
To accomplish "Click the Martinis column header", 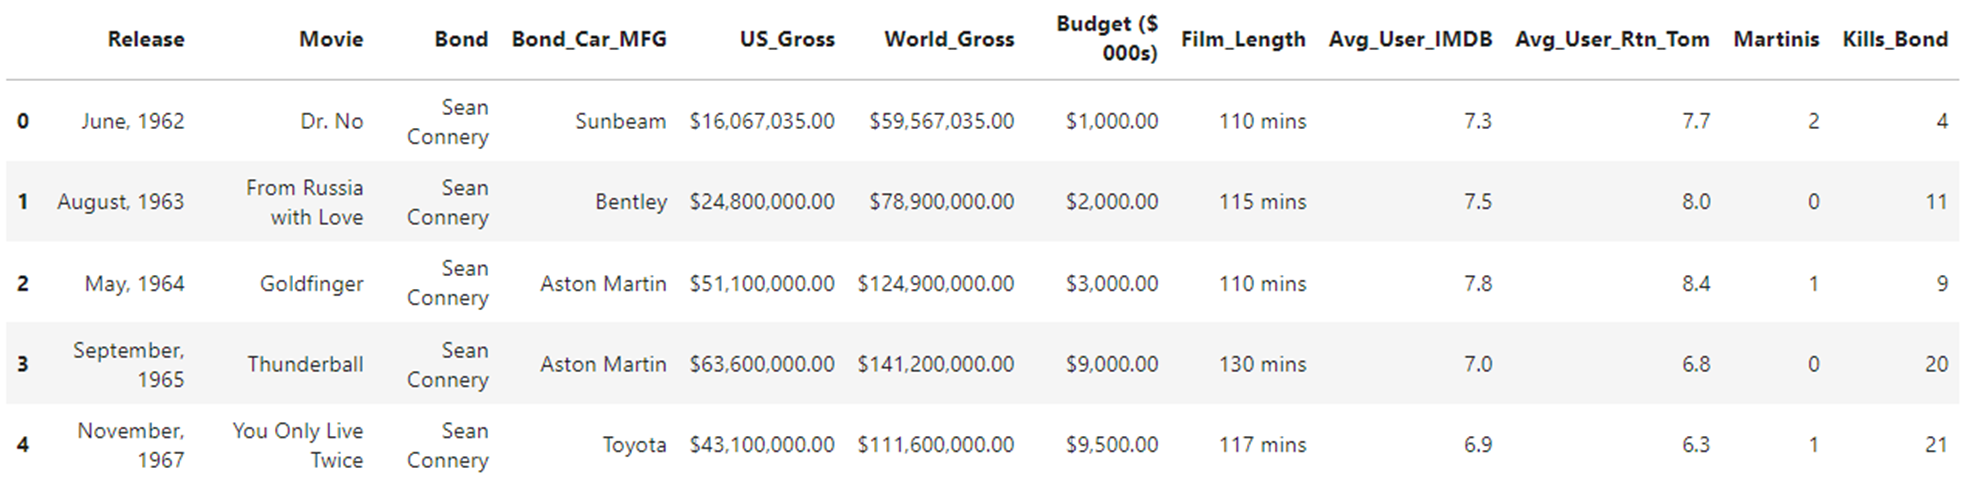I will (1776, 39).
